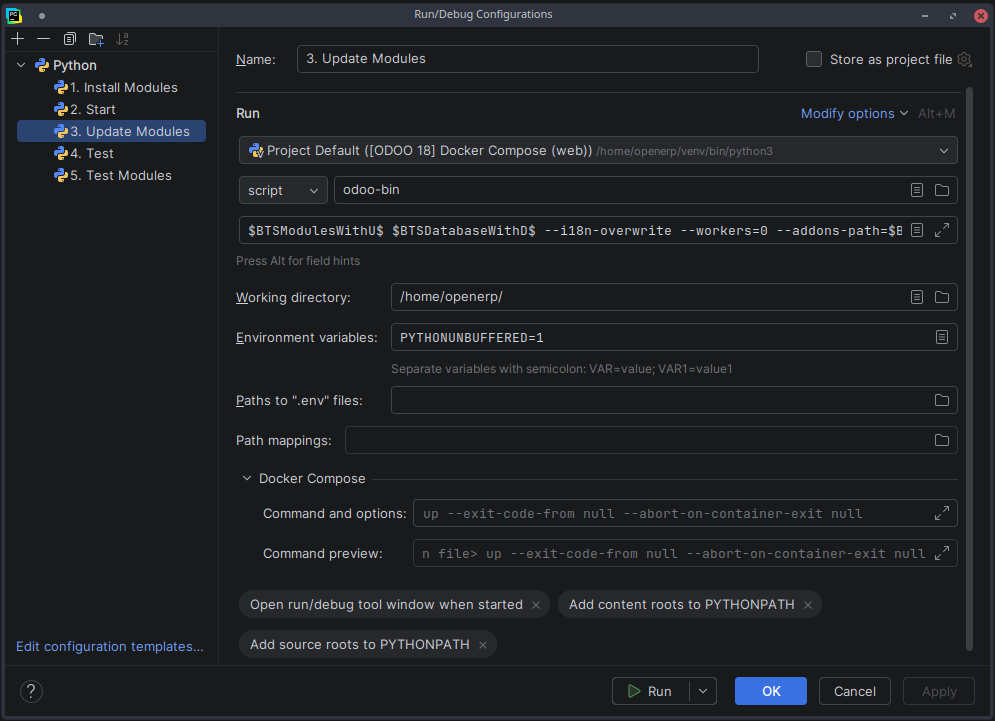The image size is (995, 721).
Task: Insert macro into script path field
Action: pyautogui.click(x=916, y=190)
